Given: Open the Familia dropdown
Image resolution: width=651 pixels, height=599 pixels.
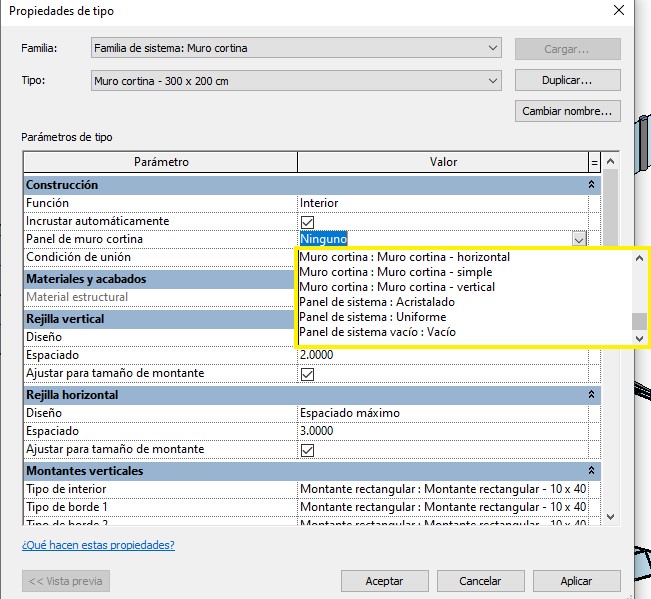Looking at the screenshot, I should [x=295, y=48].
